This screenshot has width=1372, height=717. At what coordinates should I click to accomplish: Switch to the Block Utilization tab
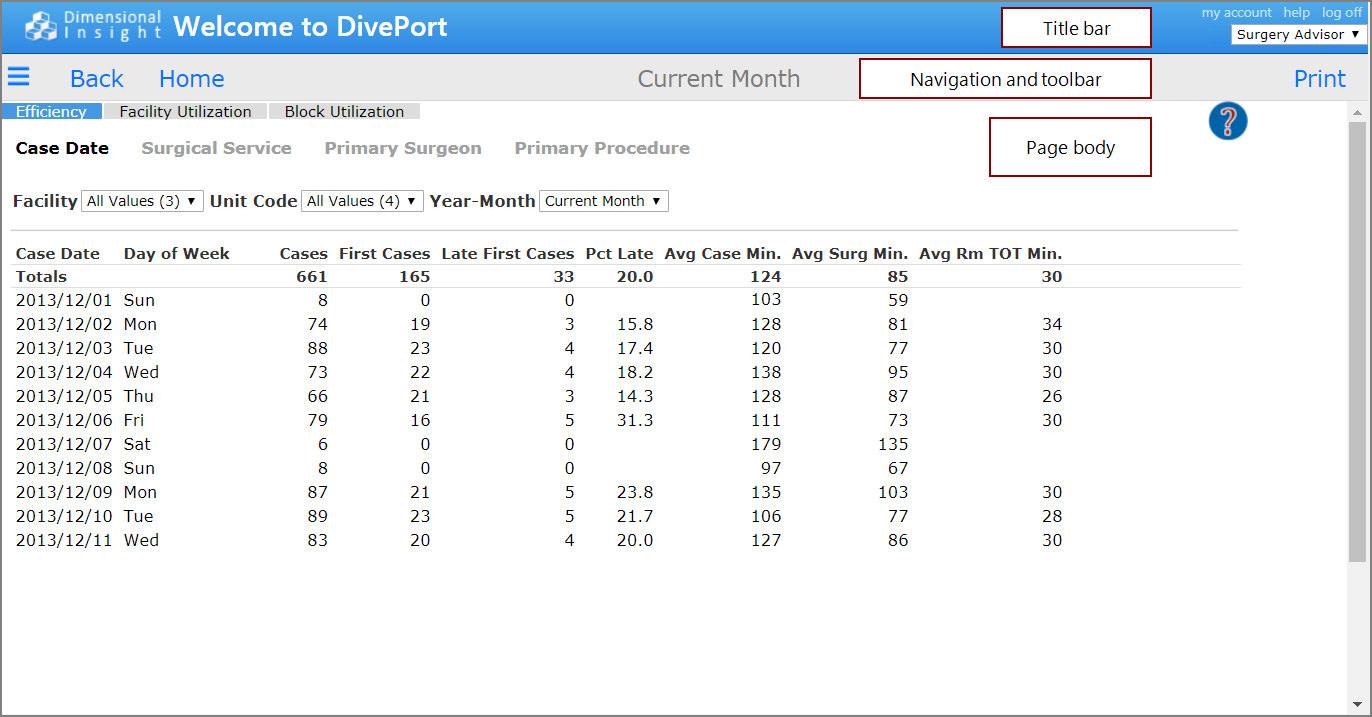(x=344, y=111)
